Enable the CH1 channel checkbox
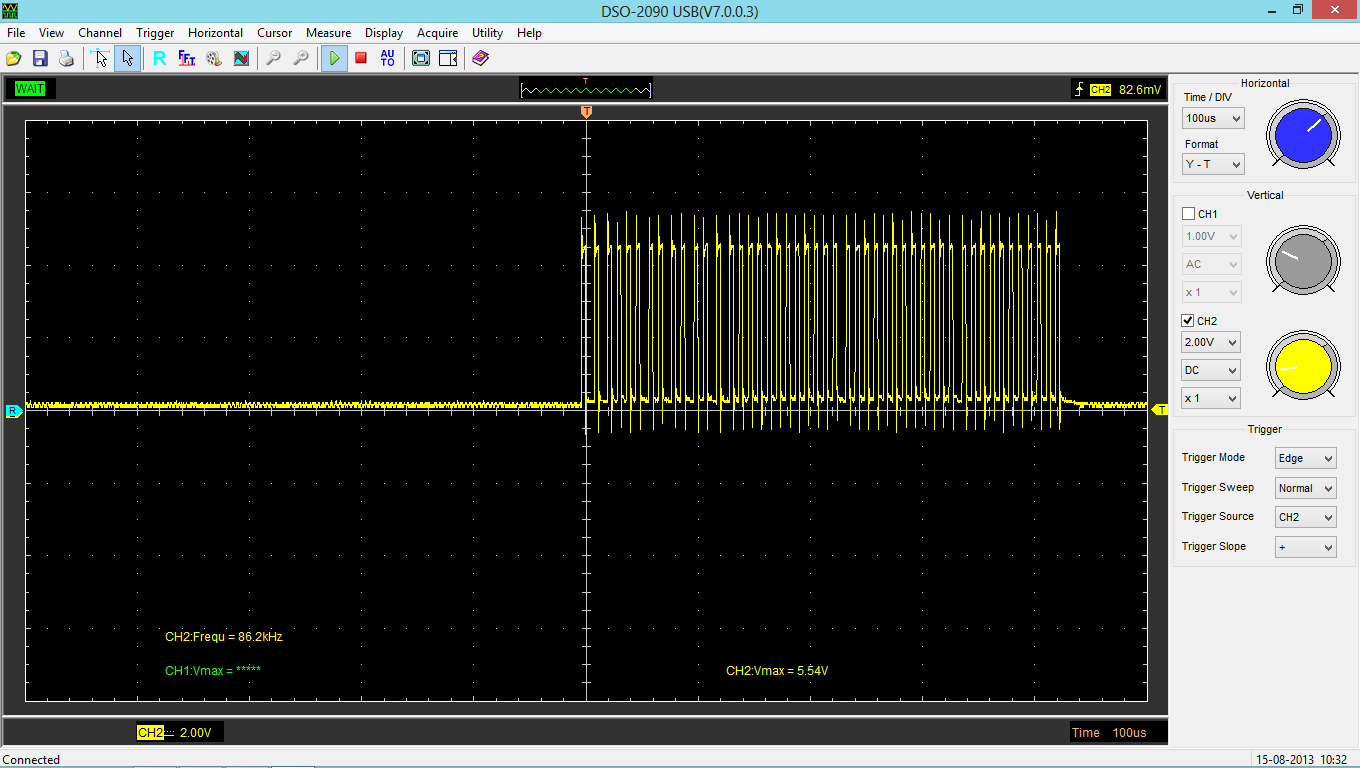Viewport: 1360px width, 768px height. tap(1188, 214)
